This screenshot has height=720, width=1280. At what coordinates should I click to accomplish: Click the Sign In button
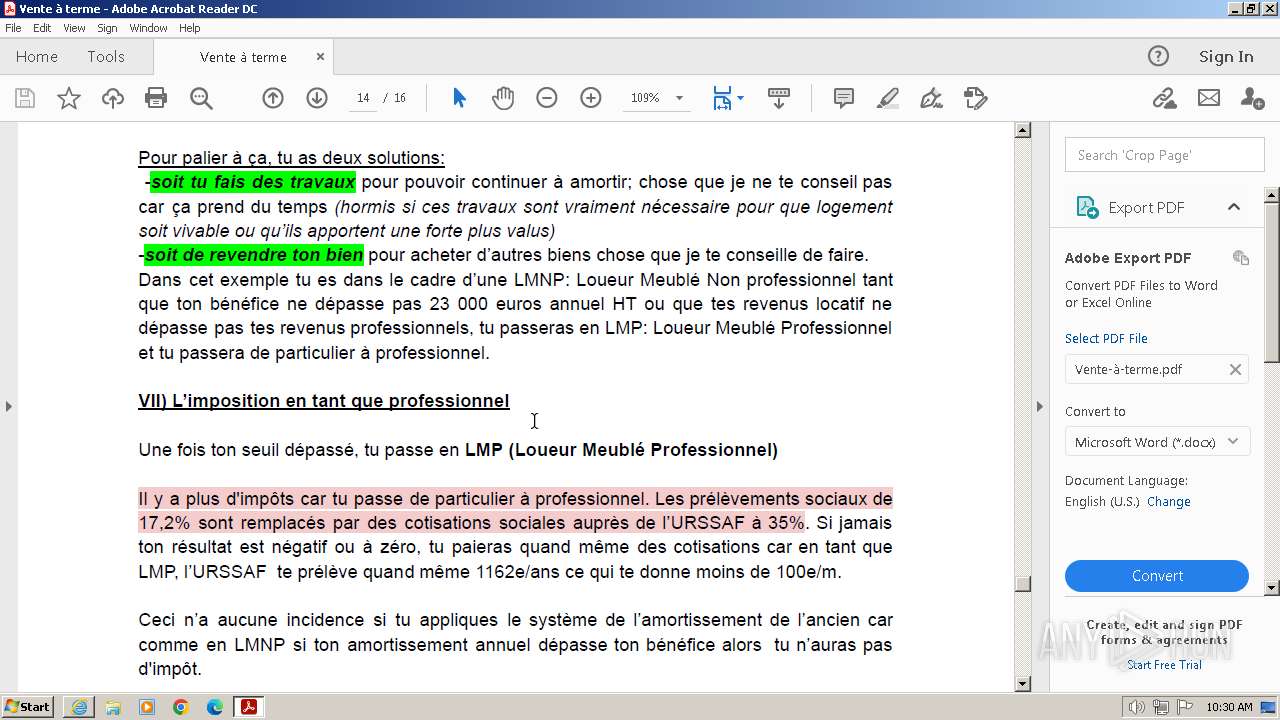(1226, 57)
